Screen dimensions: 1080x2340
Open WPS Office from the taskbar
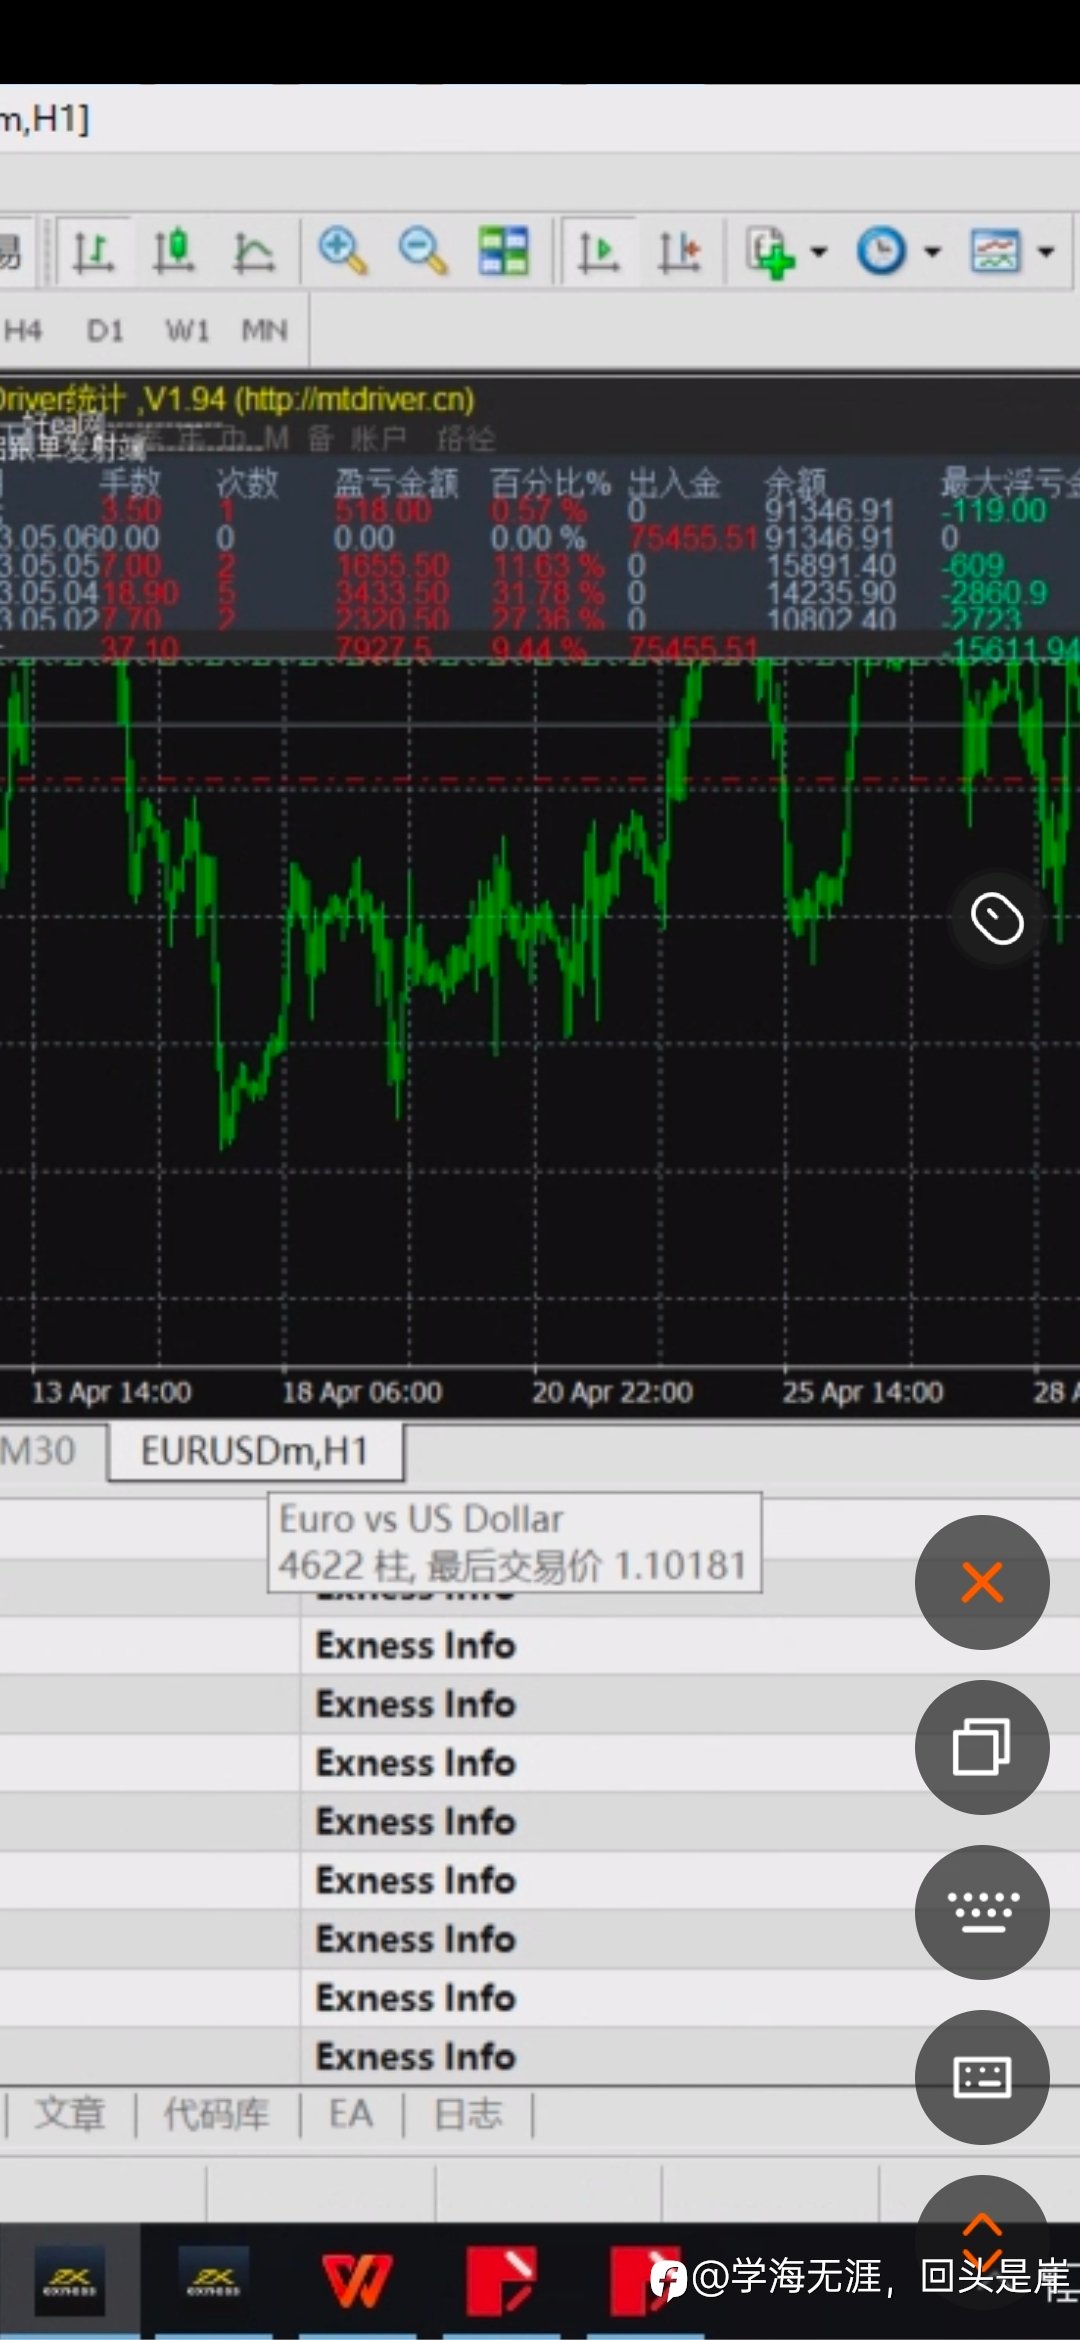(356, 2281)
